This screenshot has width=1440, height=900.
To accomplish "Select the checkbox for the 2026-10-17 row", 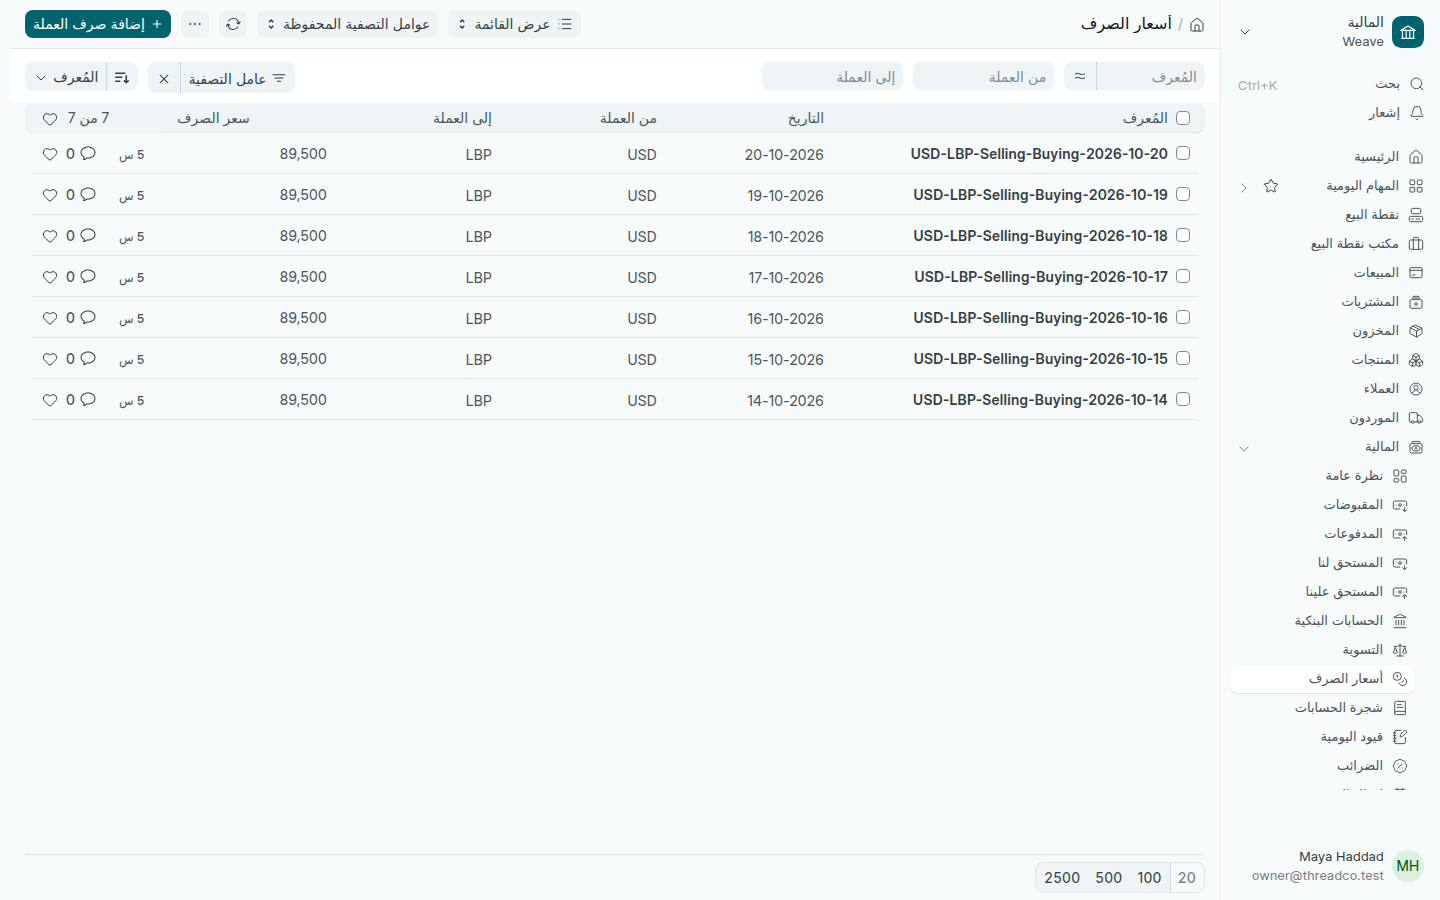I will [1183, 276].
